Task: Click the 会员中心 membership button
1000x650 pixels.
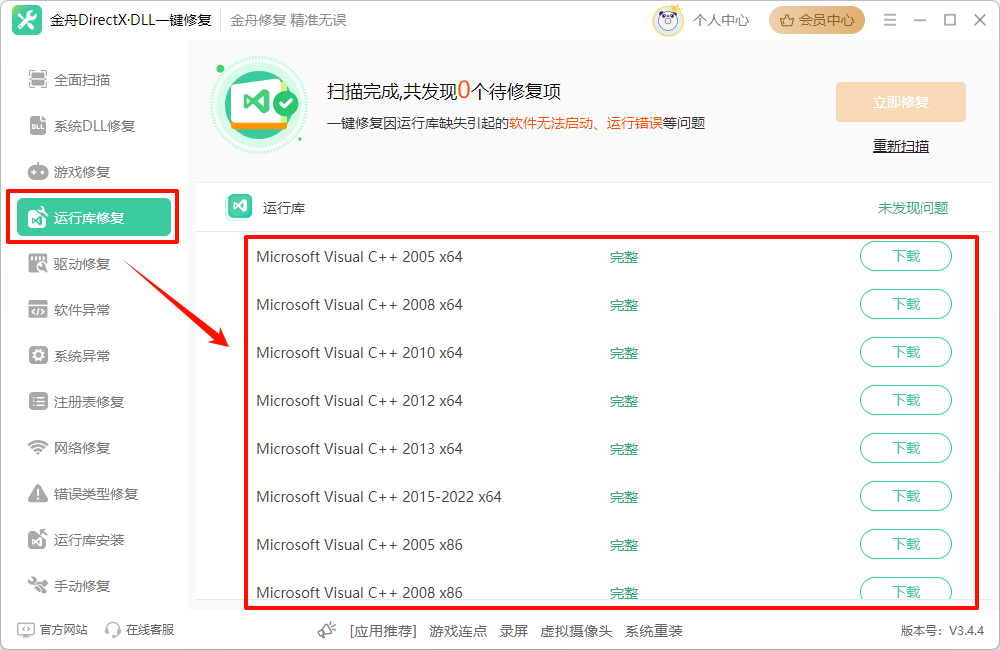Action: click(x=816, y=19)
